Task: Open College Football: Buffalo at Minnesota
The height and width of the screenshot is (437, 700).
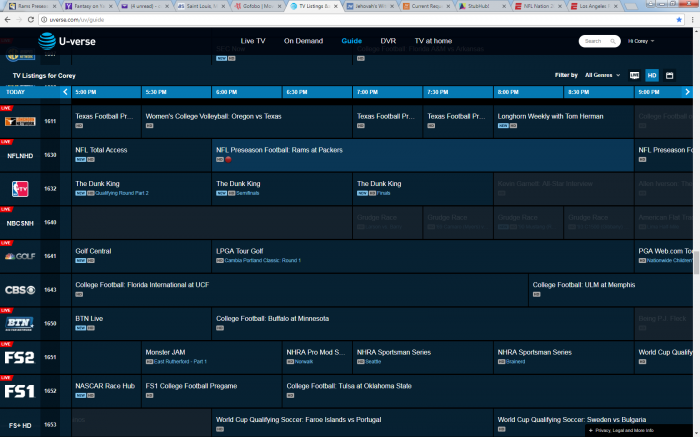Action: point(422,324)
